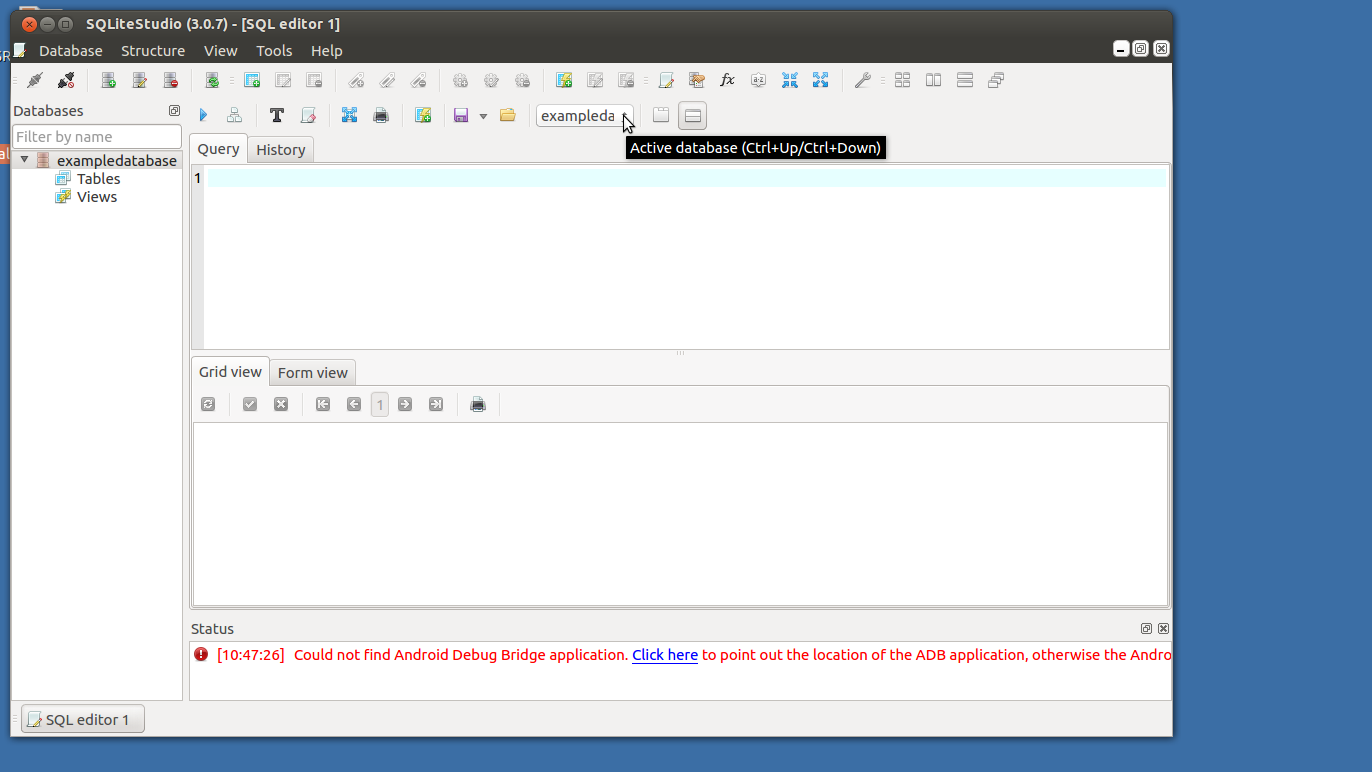Cascade windows icon
This screenshot has width=1372, height=772.
pyautogui.click(x=996, y=80)
